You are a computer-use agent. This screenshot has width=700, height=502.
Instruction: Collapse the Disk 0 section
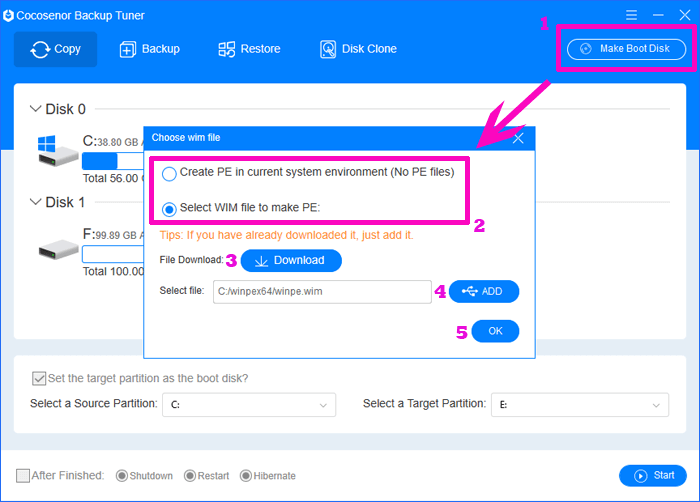[35, 109]
